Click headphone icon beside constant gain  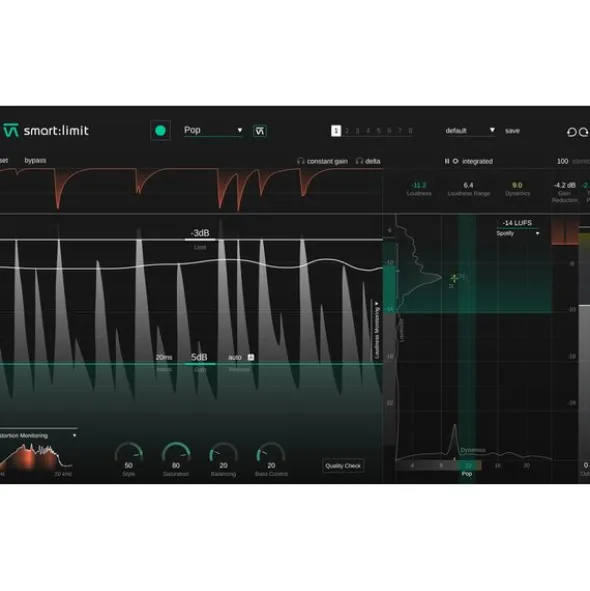300,161
